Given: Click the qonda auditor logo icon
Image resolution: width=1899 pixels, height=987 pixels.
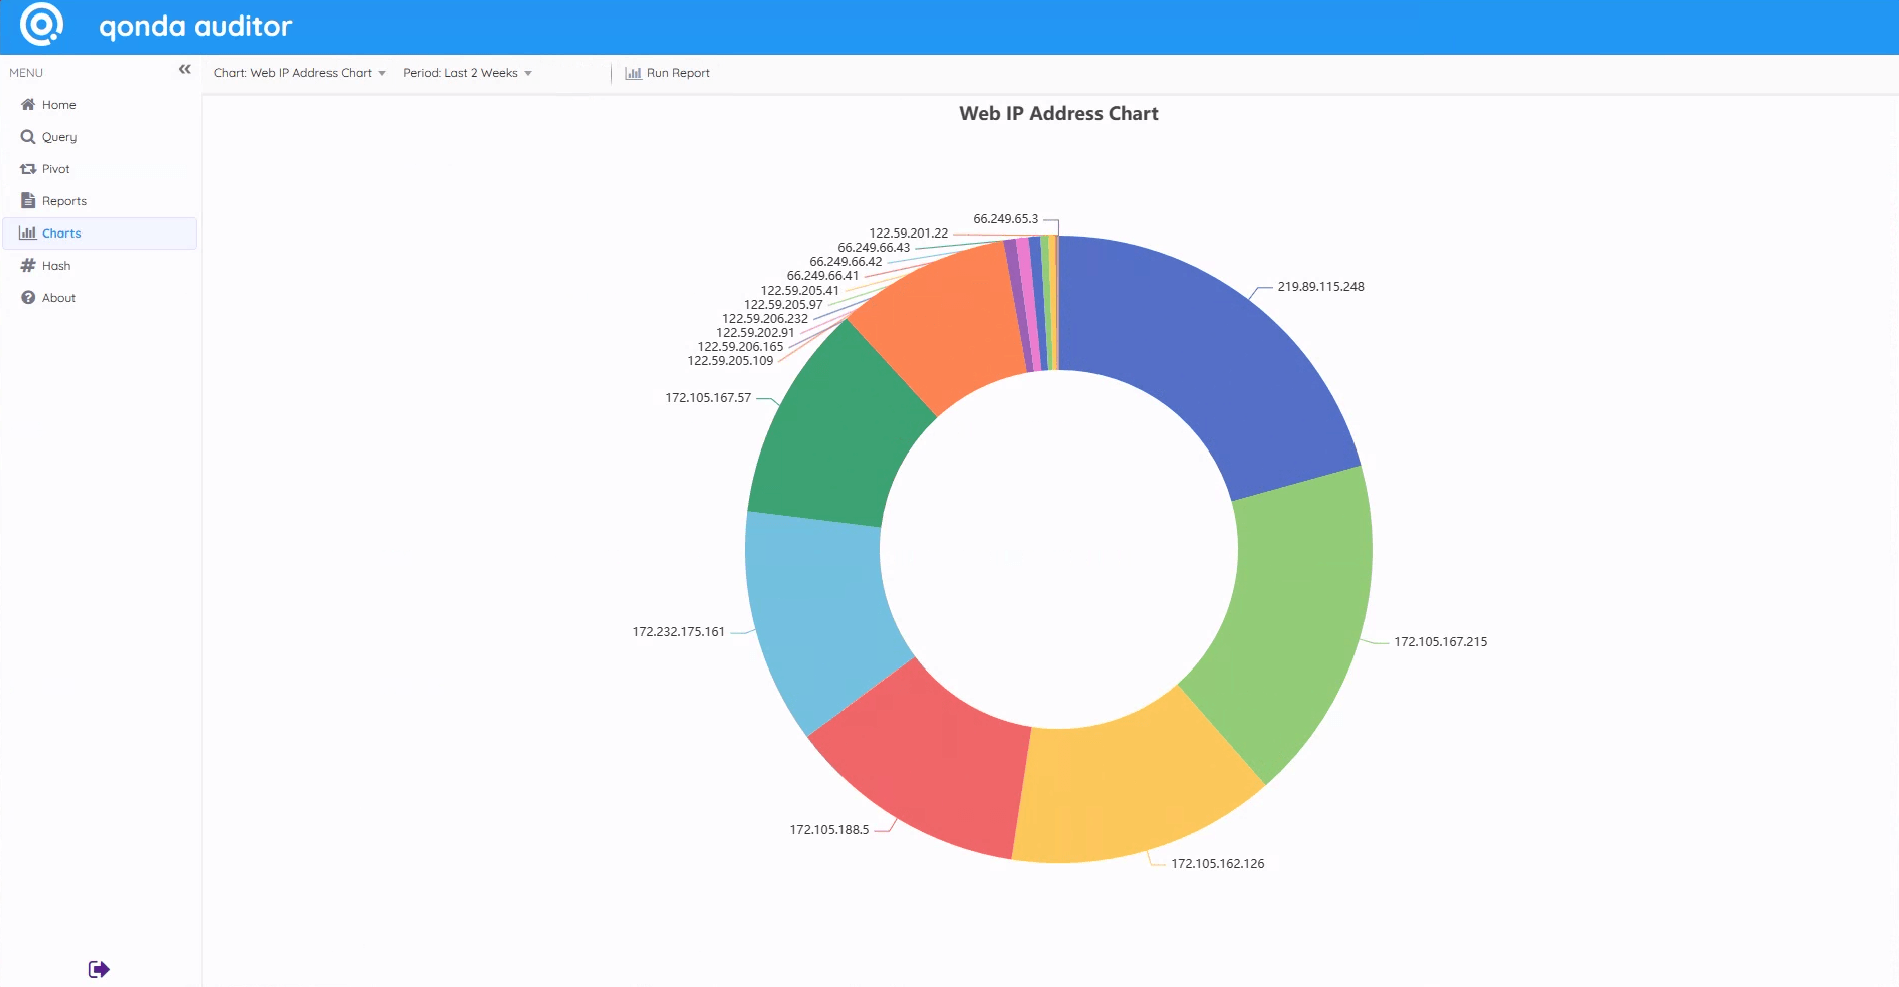Looking at the screenshot, I should [40, 25].
